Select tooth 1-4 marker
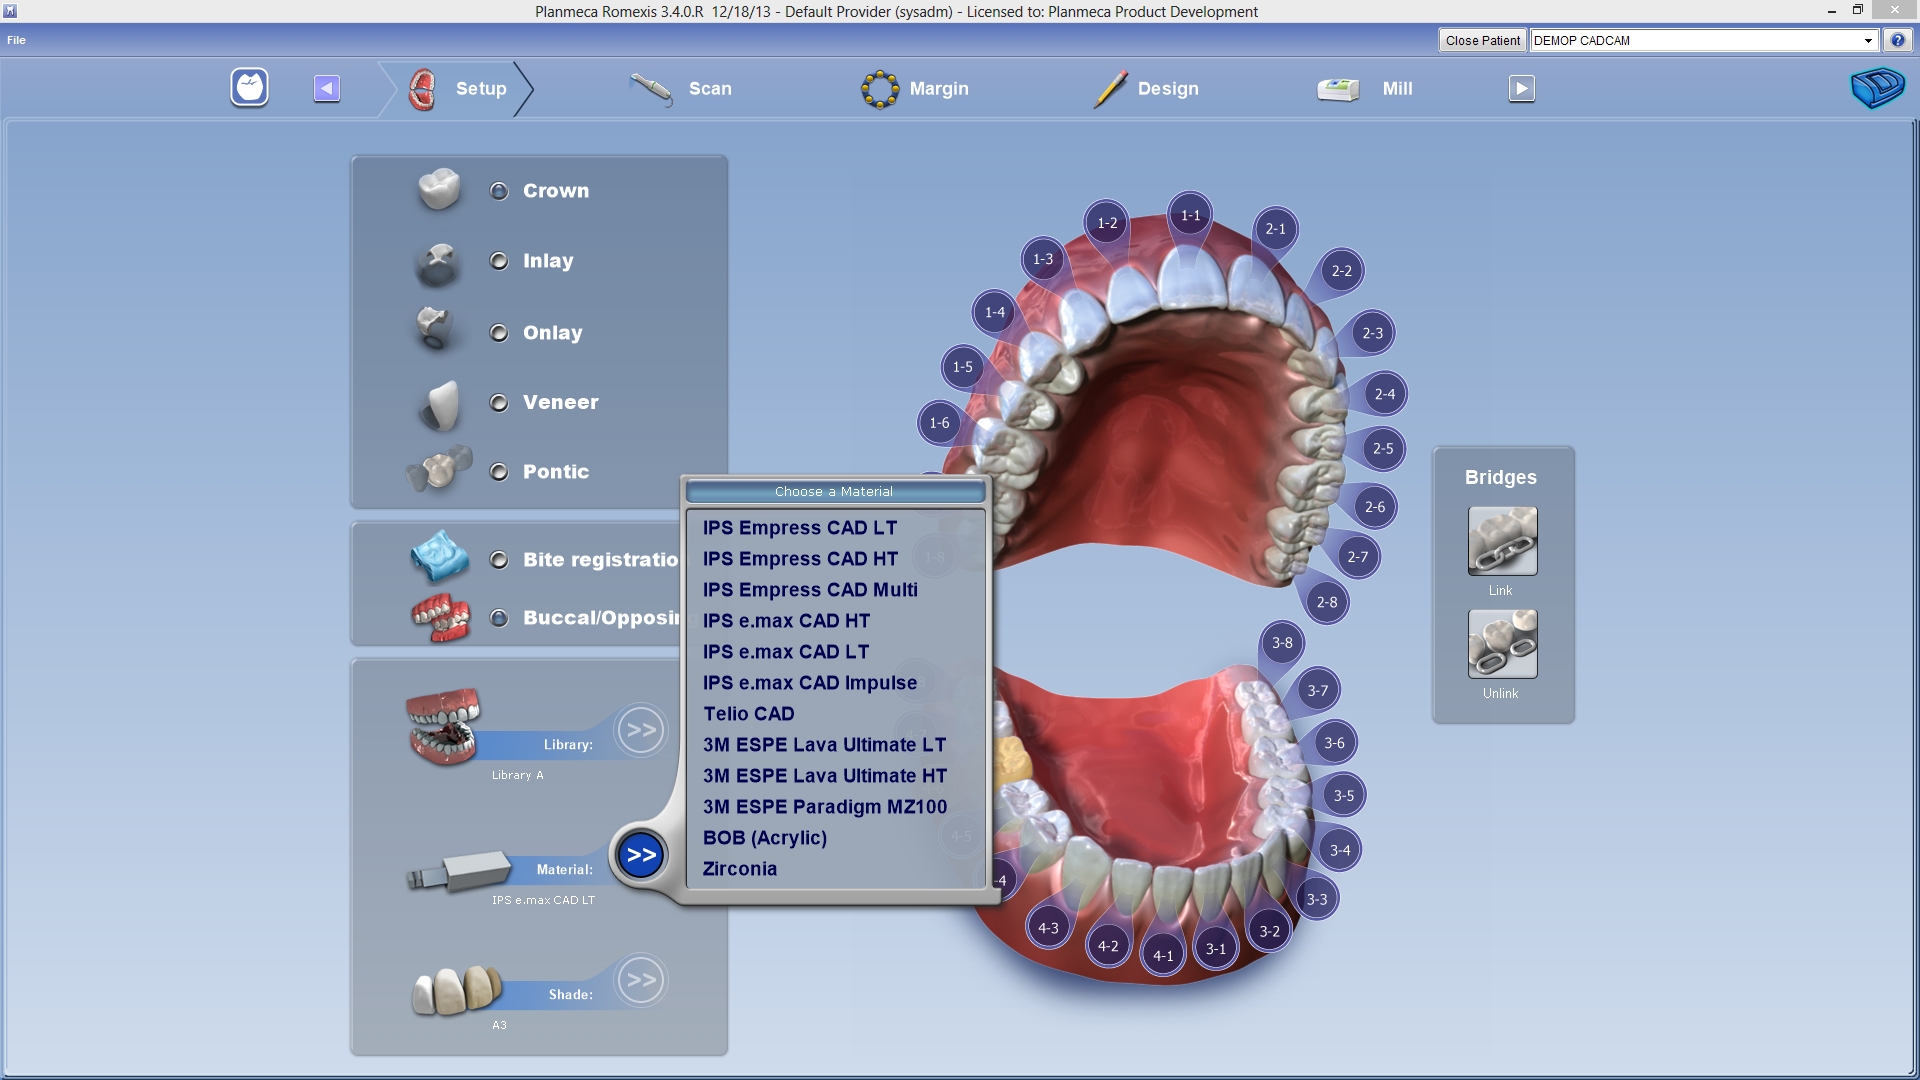The image size is (1920, 1080). pos(994,312)
